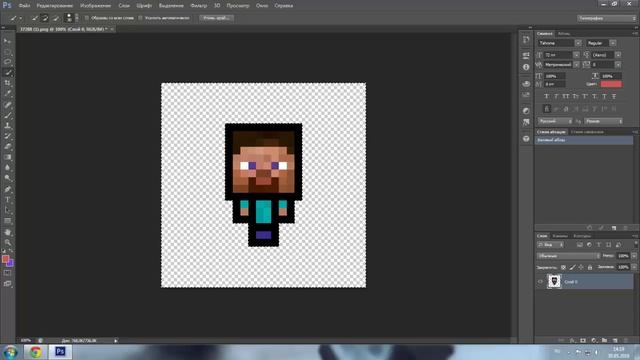
Task: Toggle lock transparent pixels in Layers panel
Action: click(563, 267)
